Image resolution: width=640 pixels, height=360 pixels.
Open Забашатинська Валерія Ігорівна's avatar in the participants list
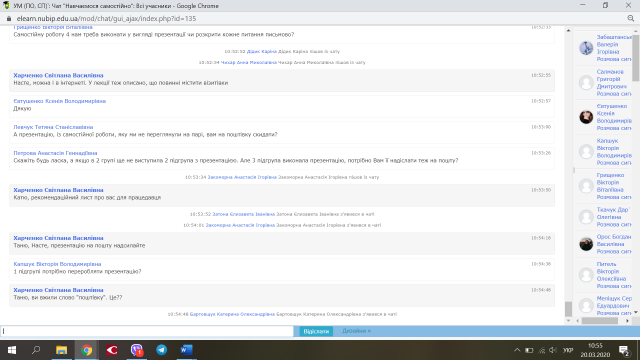coord(586,48)
